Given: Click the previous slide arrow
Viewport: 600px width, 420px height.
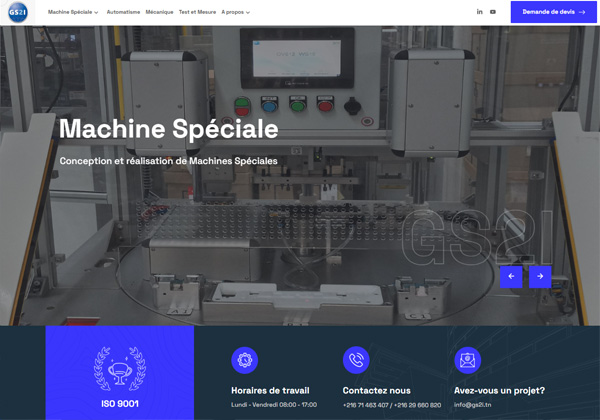Looking at the screenshot, I should pyautogui.click(x=511, y=276).
